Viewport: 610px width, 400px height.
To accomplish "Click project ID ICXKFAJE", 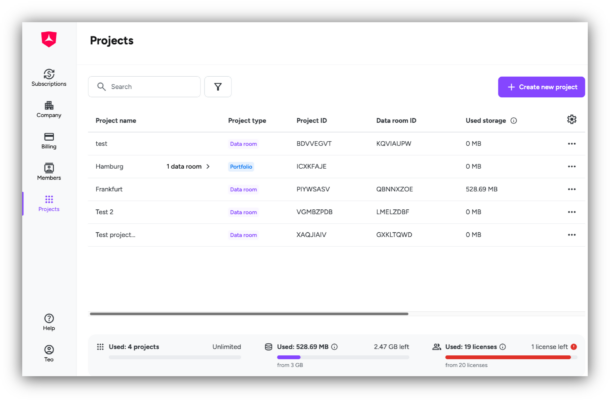I will (311, 167).
